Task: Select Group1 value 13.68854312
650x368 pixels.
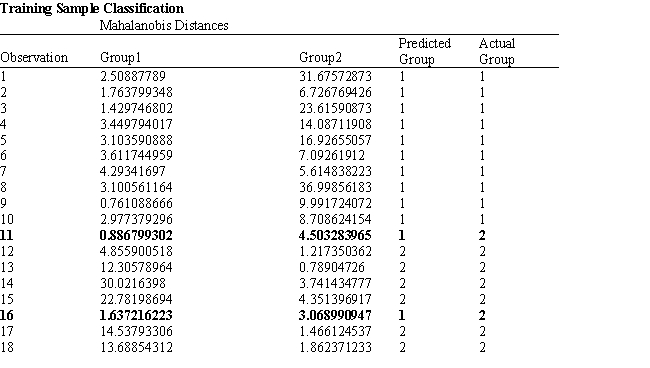Action: point(136,347)
